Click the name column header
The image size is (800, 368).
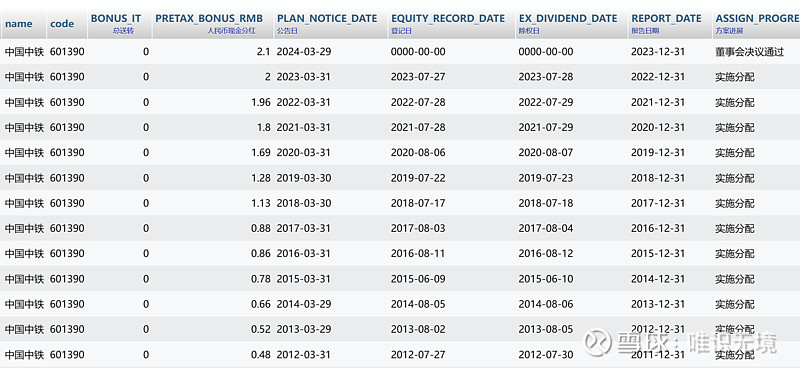coord(19,24)
